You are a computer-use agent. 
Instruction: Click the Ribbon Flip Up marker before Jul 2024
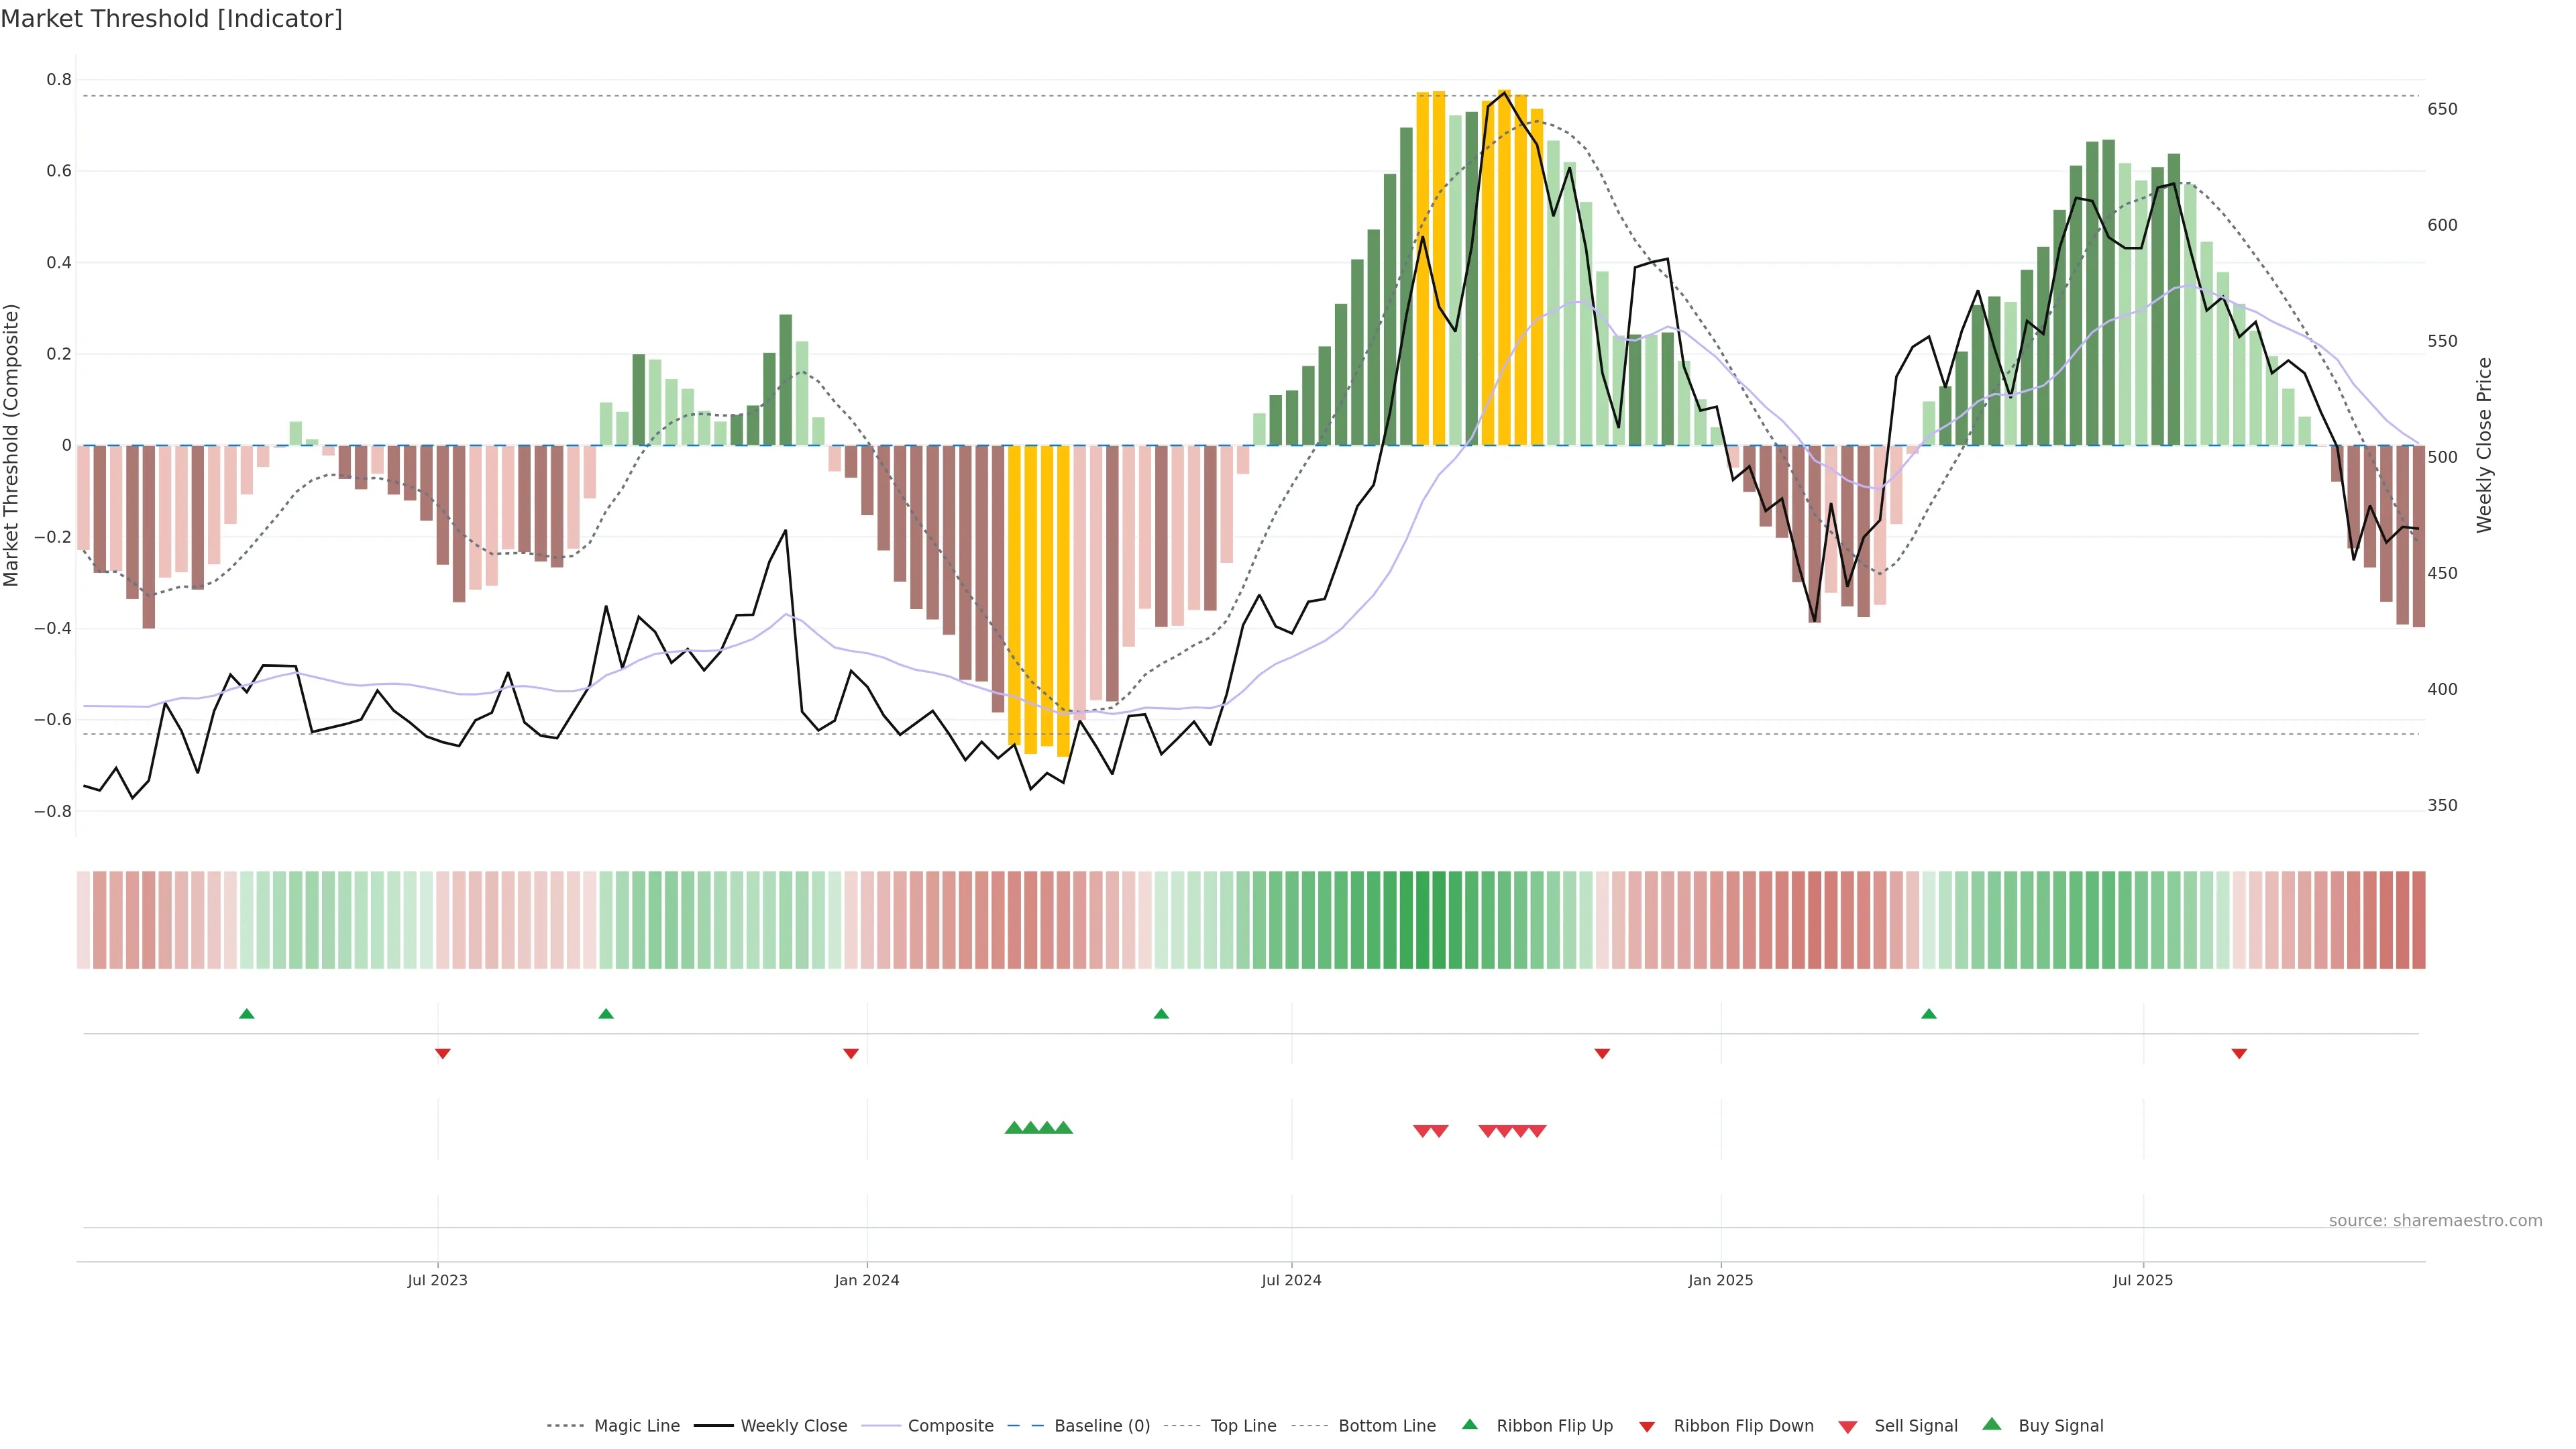coord(1161,1014)
